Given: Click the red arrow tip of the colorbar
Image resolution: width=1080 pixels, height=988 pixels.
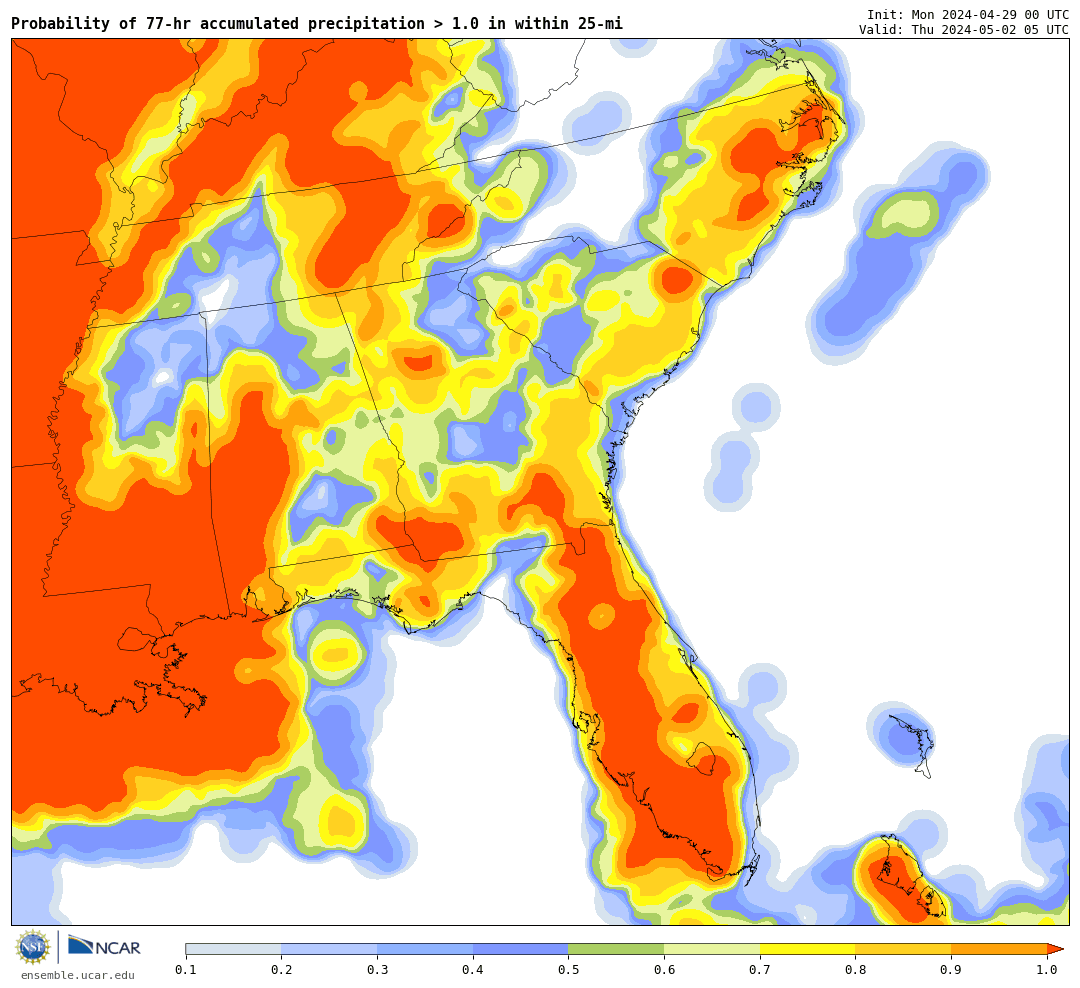Looking at the screenshot, I should pos(1055,949).
